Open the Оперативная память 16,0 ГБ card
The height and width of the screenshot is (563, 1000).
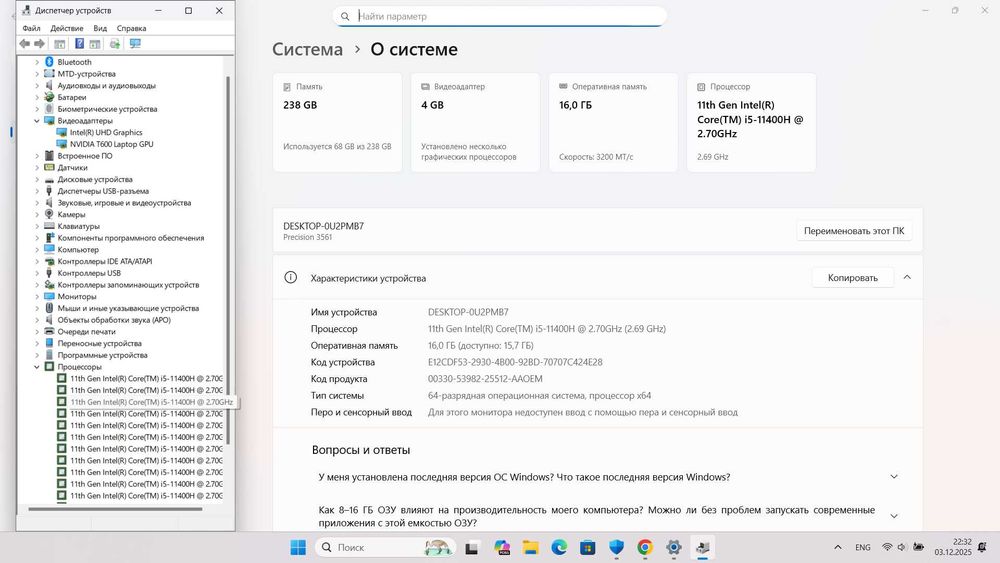click(614, 122)
